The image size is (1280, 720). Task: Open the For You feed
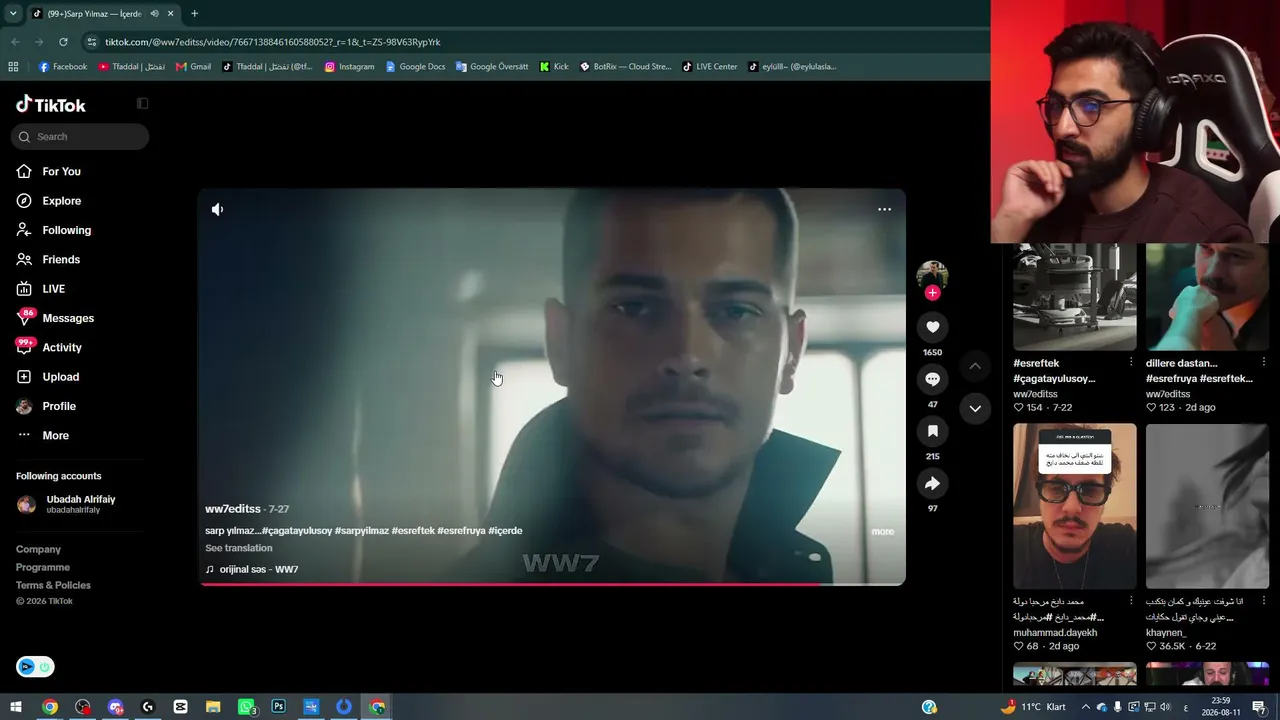(x=61, y=171)
